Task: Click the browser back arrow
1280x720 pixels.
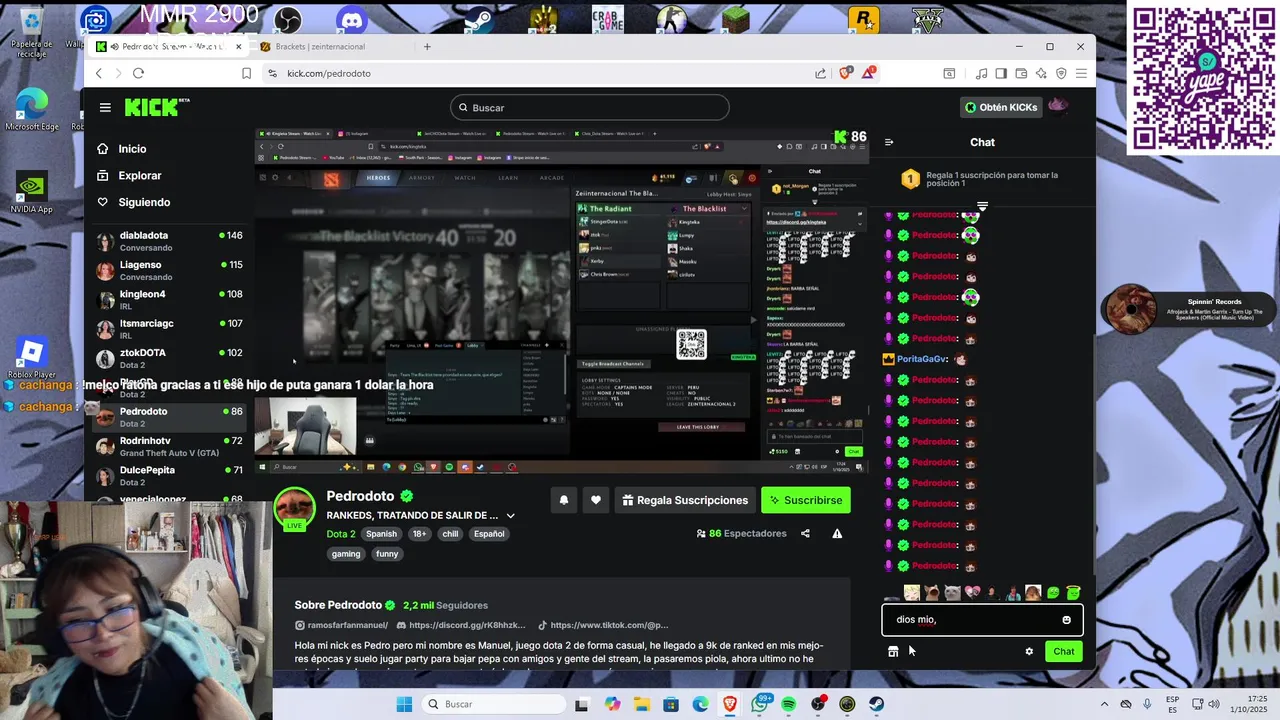Action: coord(98,73)
